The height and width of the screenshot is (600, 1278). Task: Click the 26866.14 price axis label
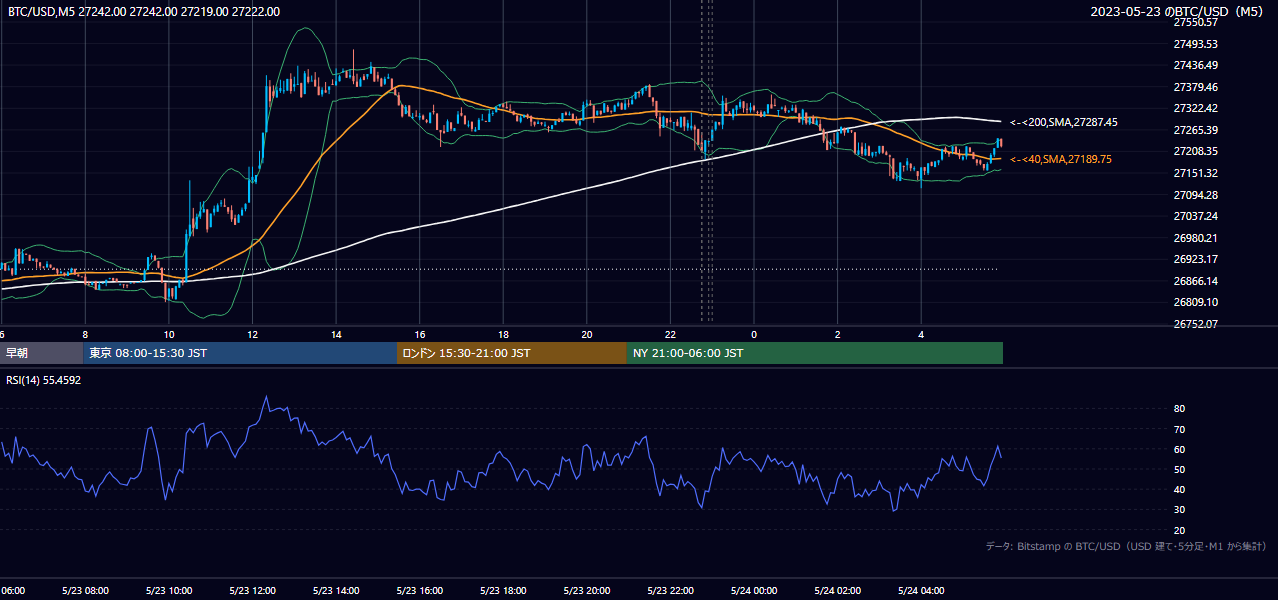coord(1195,281)
